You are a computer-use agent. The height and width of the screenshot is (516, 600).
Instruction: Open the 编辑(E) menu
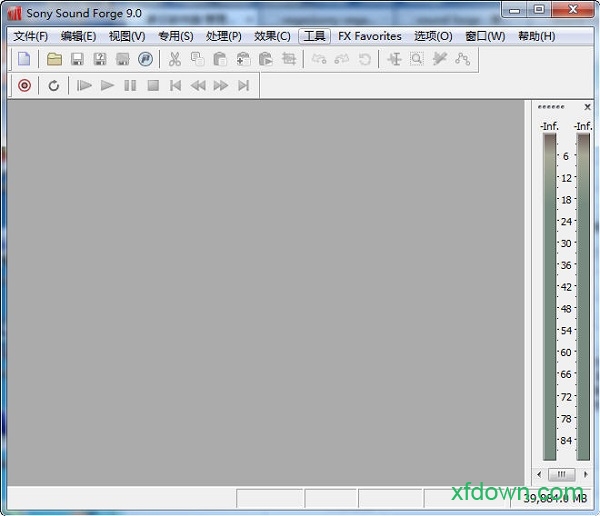point(78,36)
